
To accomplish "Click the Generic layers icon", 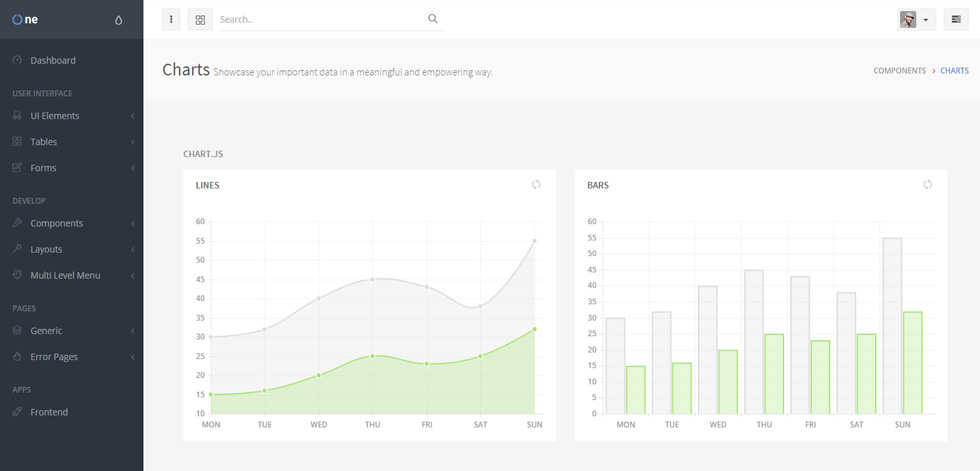I will click(x=18, y=330).
